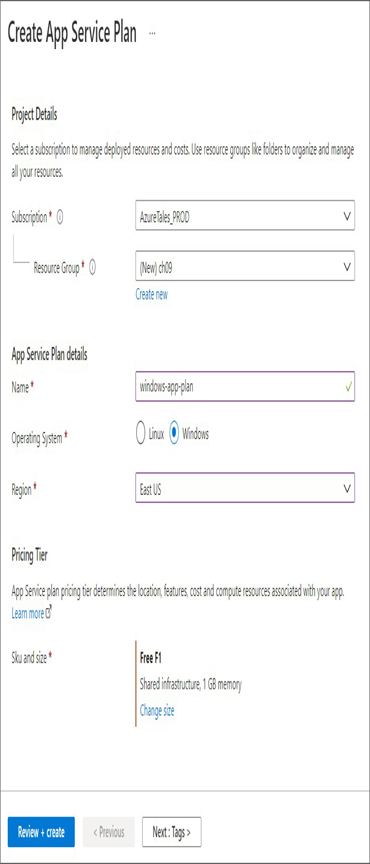Click the green checkmark in Name field
Viewport: 370px width, 864px height.
tap(348, 387)
